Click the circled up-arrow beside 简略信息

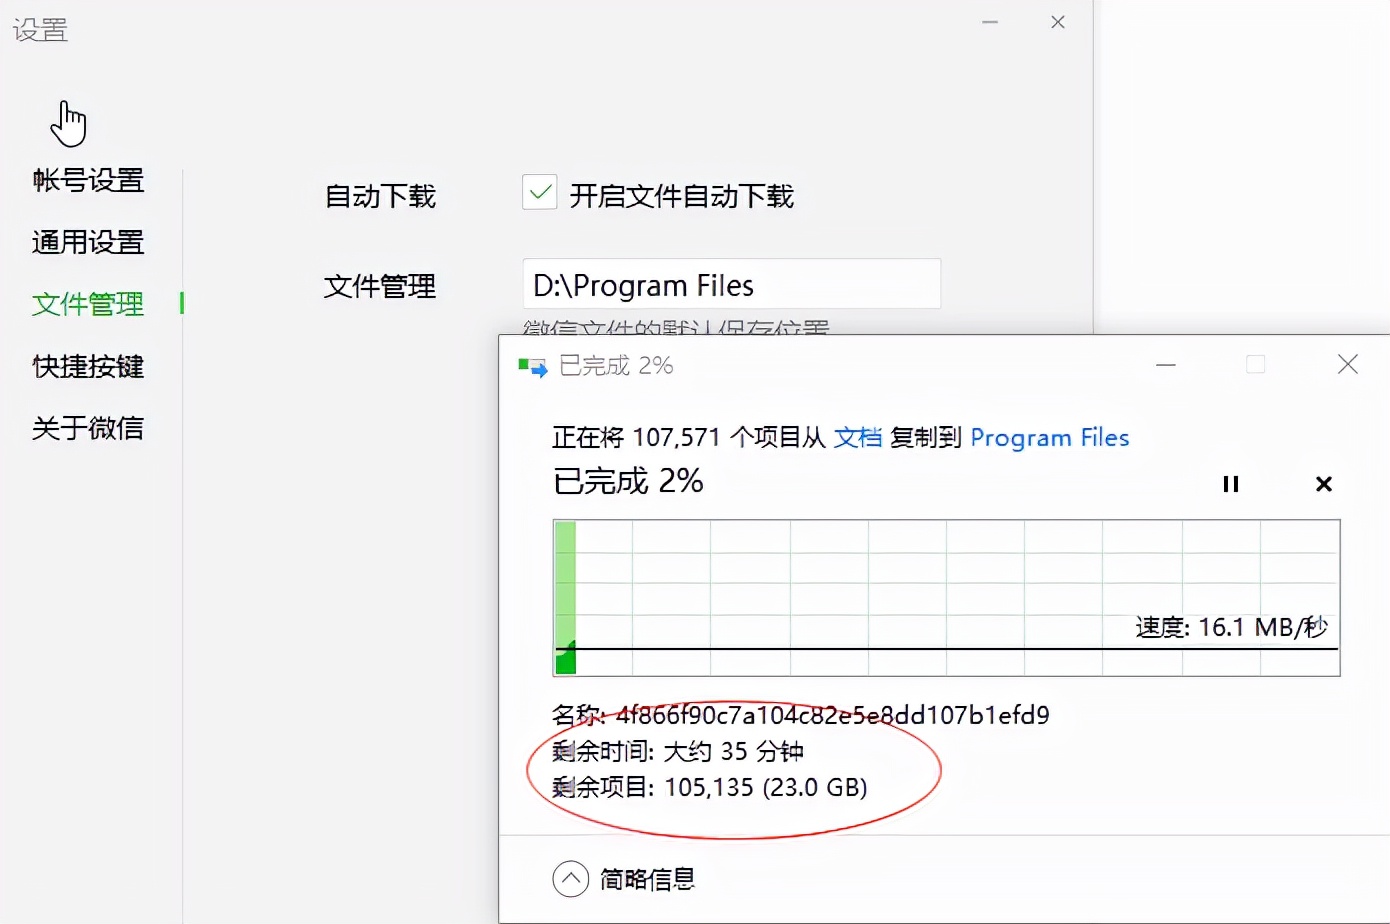(570, 878)
